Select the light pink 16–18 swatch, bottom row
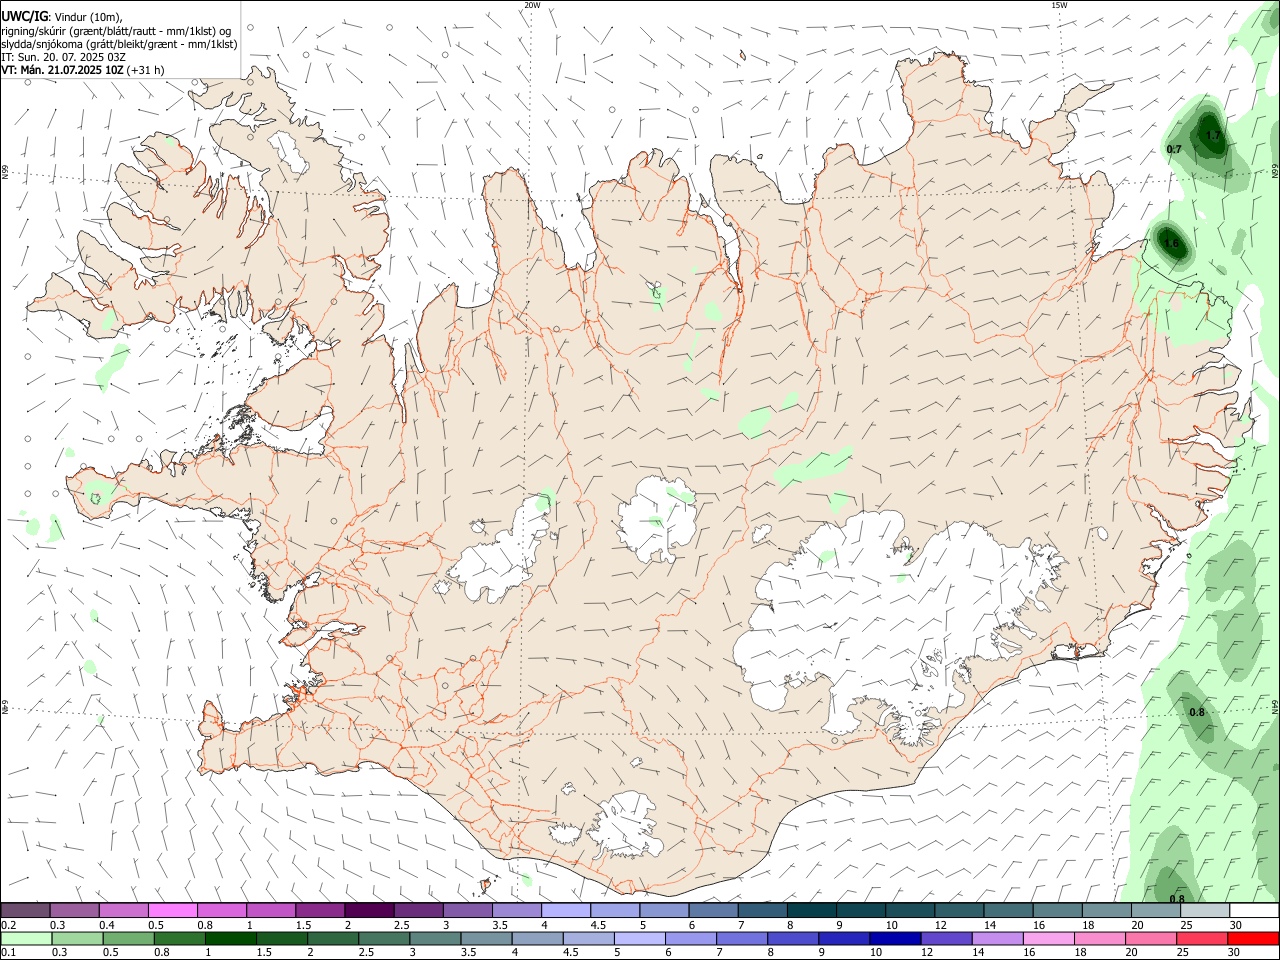 point(1049,938)
